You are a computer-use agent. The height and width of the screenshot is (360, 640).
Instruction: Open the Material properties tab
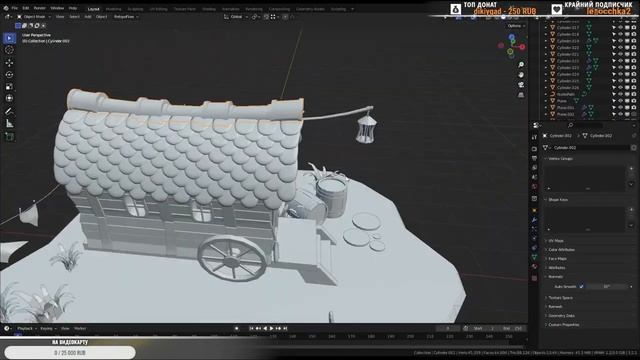click(x=534, y=267)
